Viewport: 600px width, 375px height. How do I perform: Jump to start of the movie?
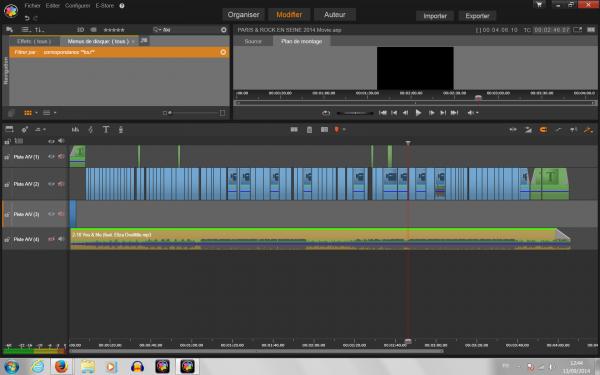(x=382, y=113)
